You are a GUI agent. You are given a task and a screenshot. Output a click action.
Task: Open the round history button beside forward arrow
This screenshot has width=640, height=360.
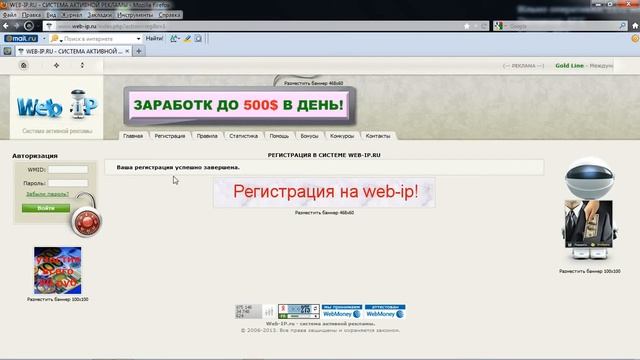coord(29,26)
